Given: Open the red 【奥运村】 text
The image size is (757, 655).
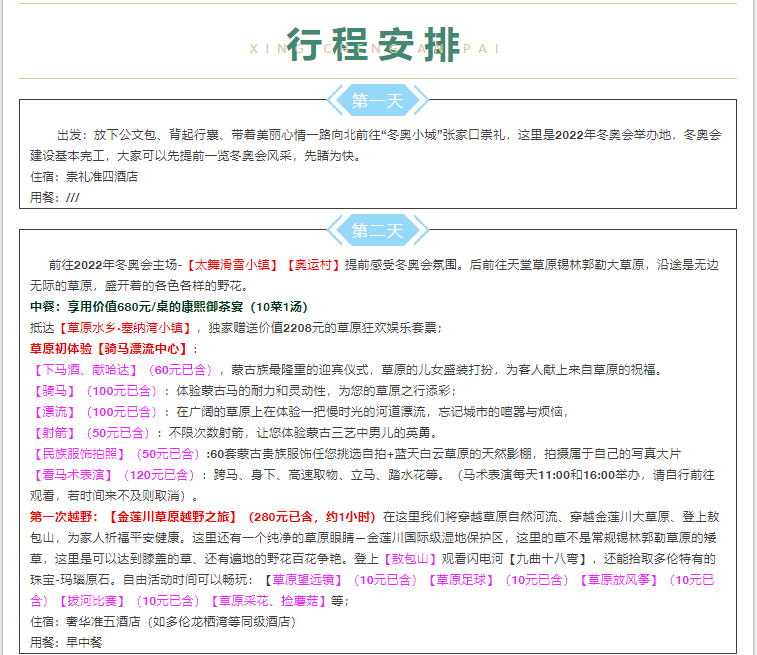Looking at the screenshot, I should tap(314, 265).
